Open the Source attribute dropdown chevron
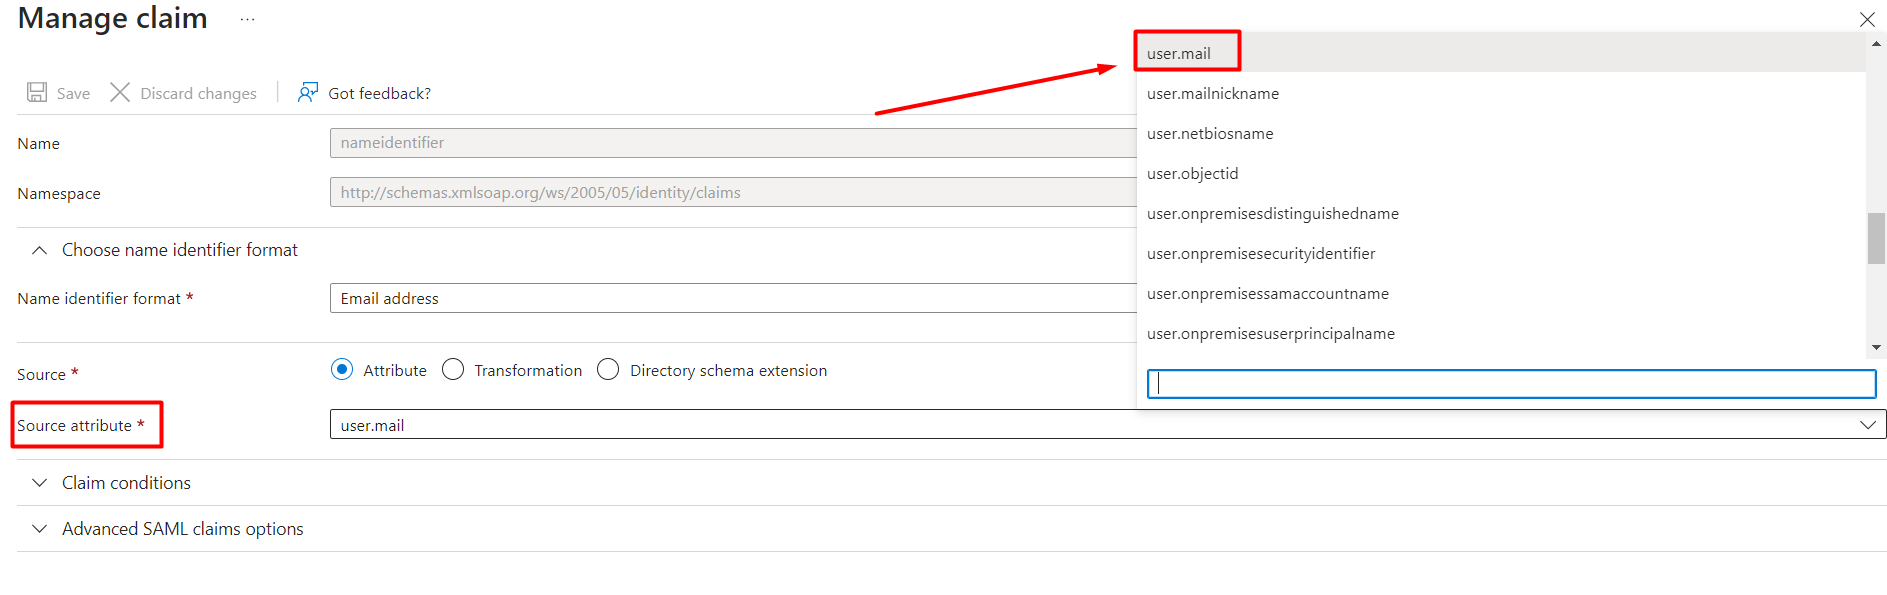The image size is (1887, 595). 1867,425
